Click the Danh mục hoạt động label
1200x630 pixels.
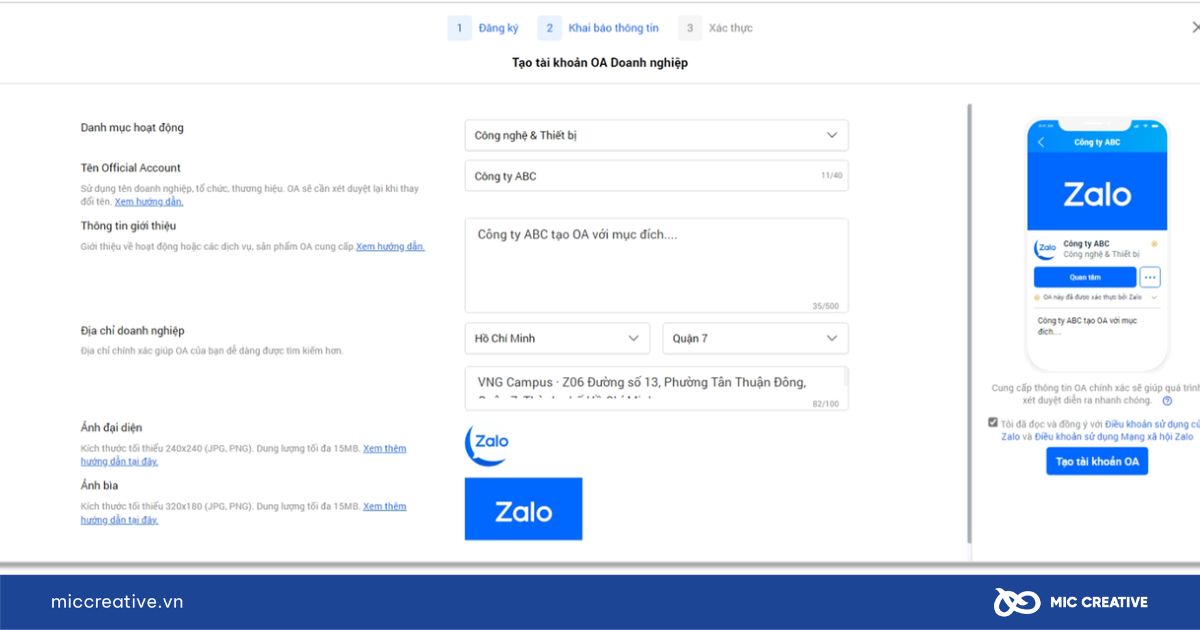tap(132, 128)
